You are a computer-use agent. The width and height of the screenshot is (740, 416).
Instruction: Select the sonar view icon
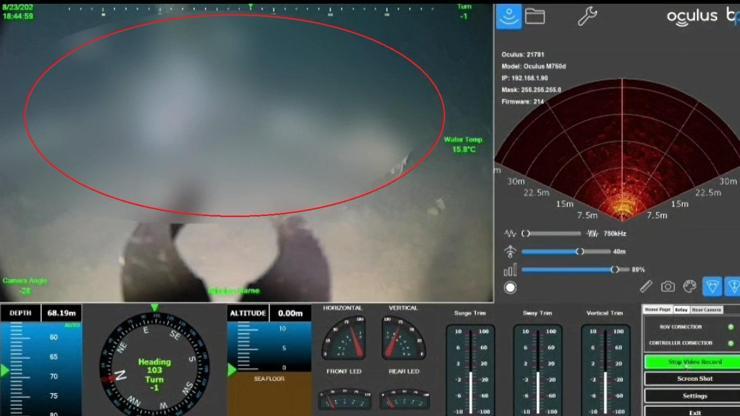click(510, 16)
